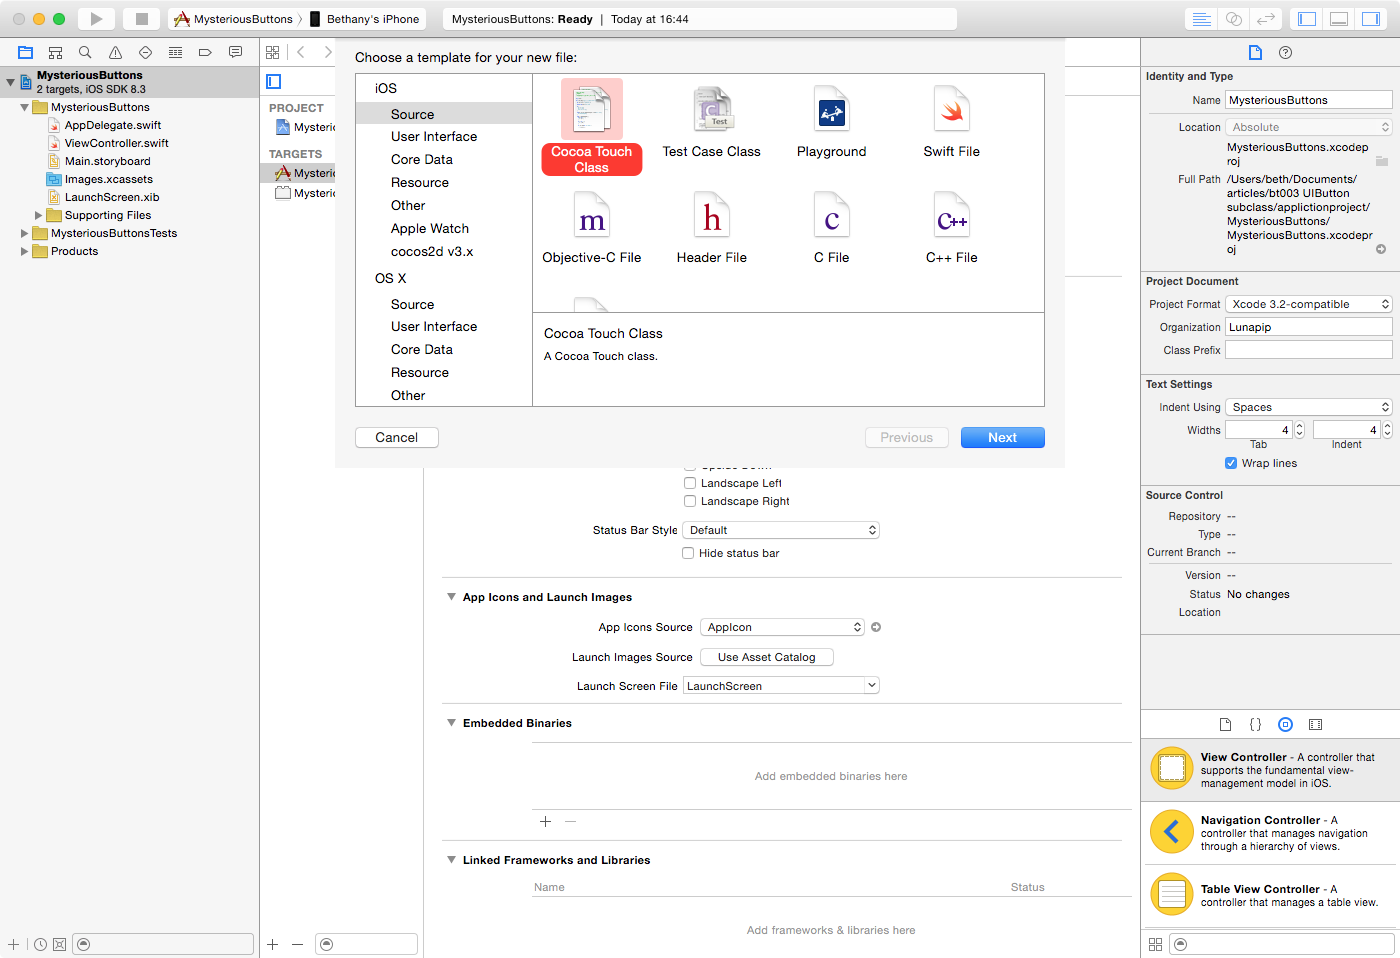The image size is (1400, 958).
Task: Select the Objective-C File template
Action: [x=592, y=229]
